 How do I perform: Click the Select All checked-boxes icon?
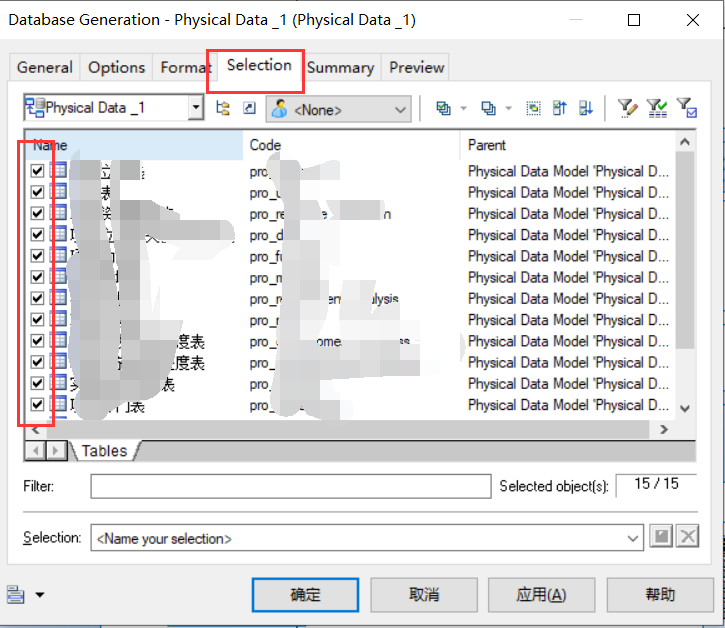[443, 109]
